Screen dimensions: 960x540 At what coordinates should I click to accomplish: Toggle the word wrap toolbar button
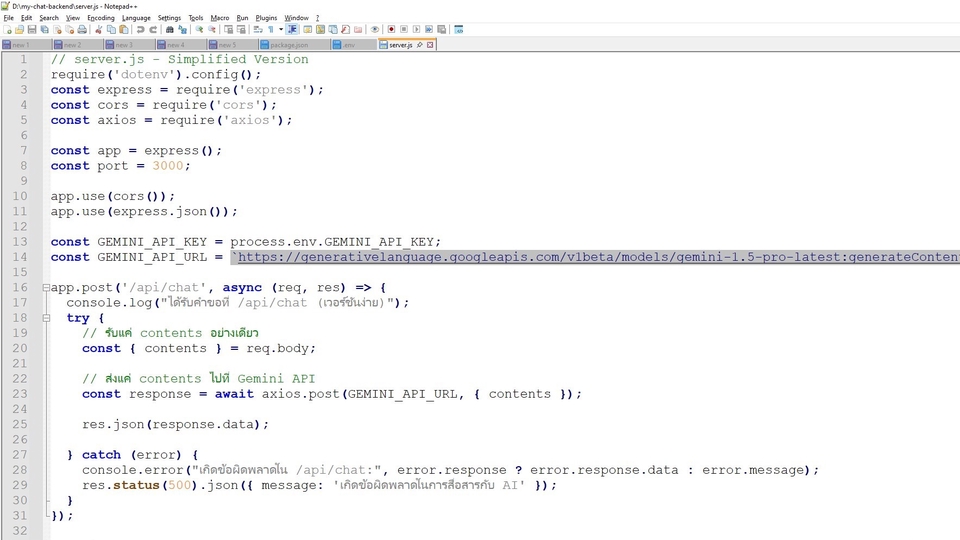tap(258, 30)
